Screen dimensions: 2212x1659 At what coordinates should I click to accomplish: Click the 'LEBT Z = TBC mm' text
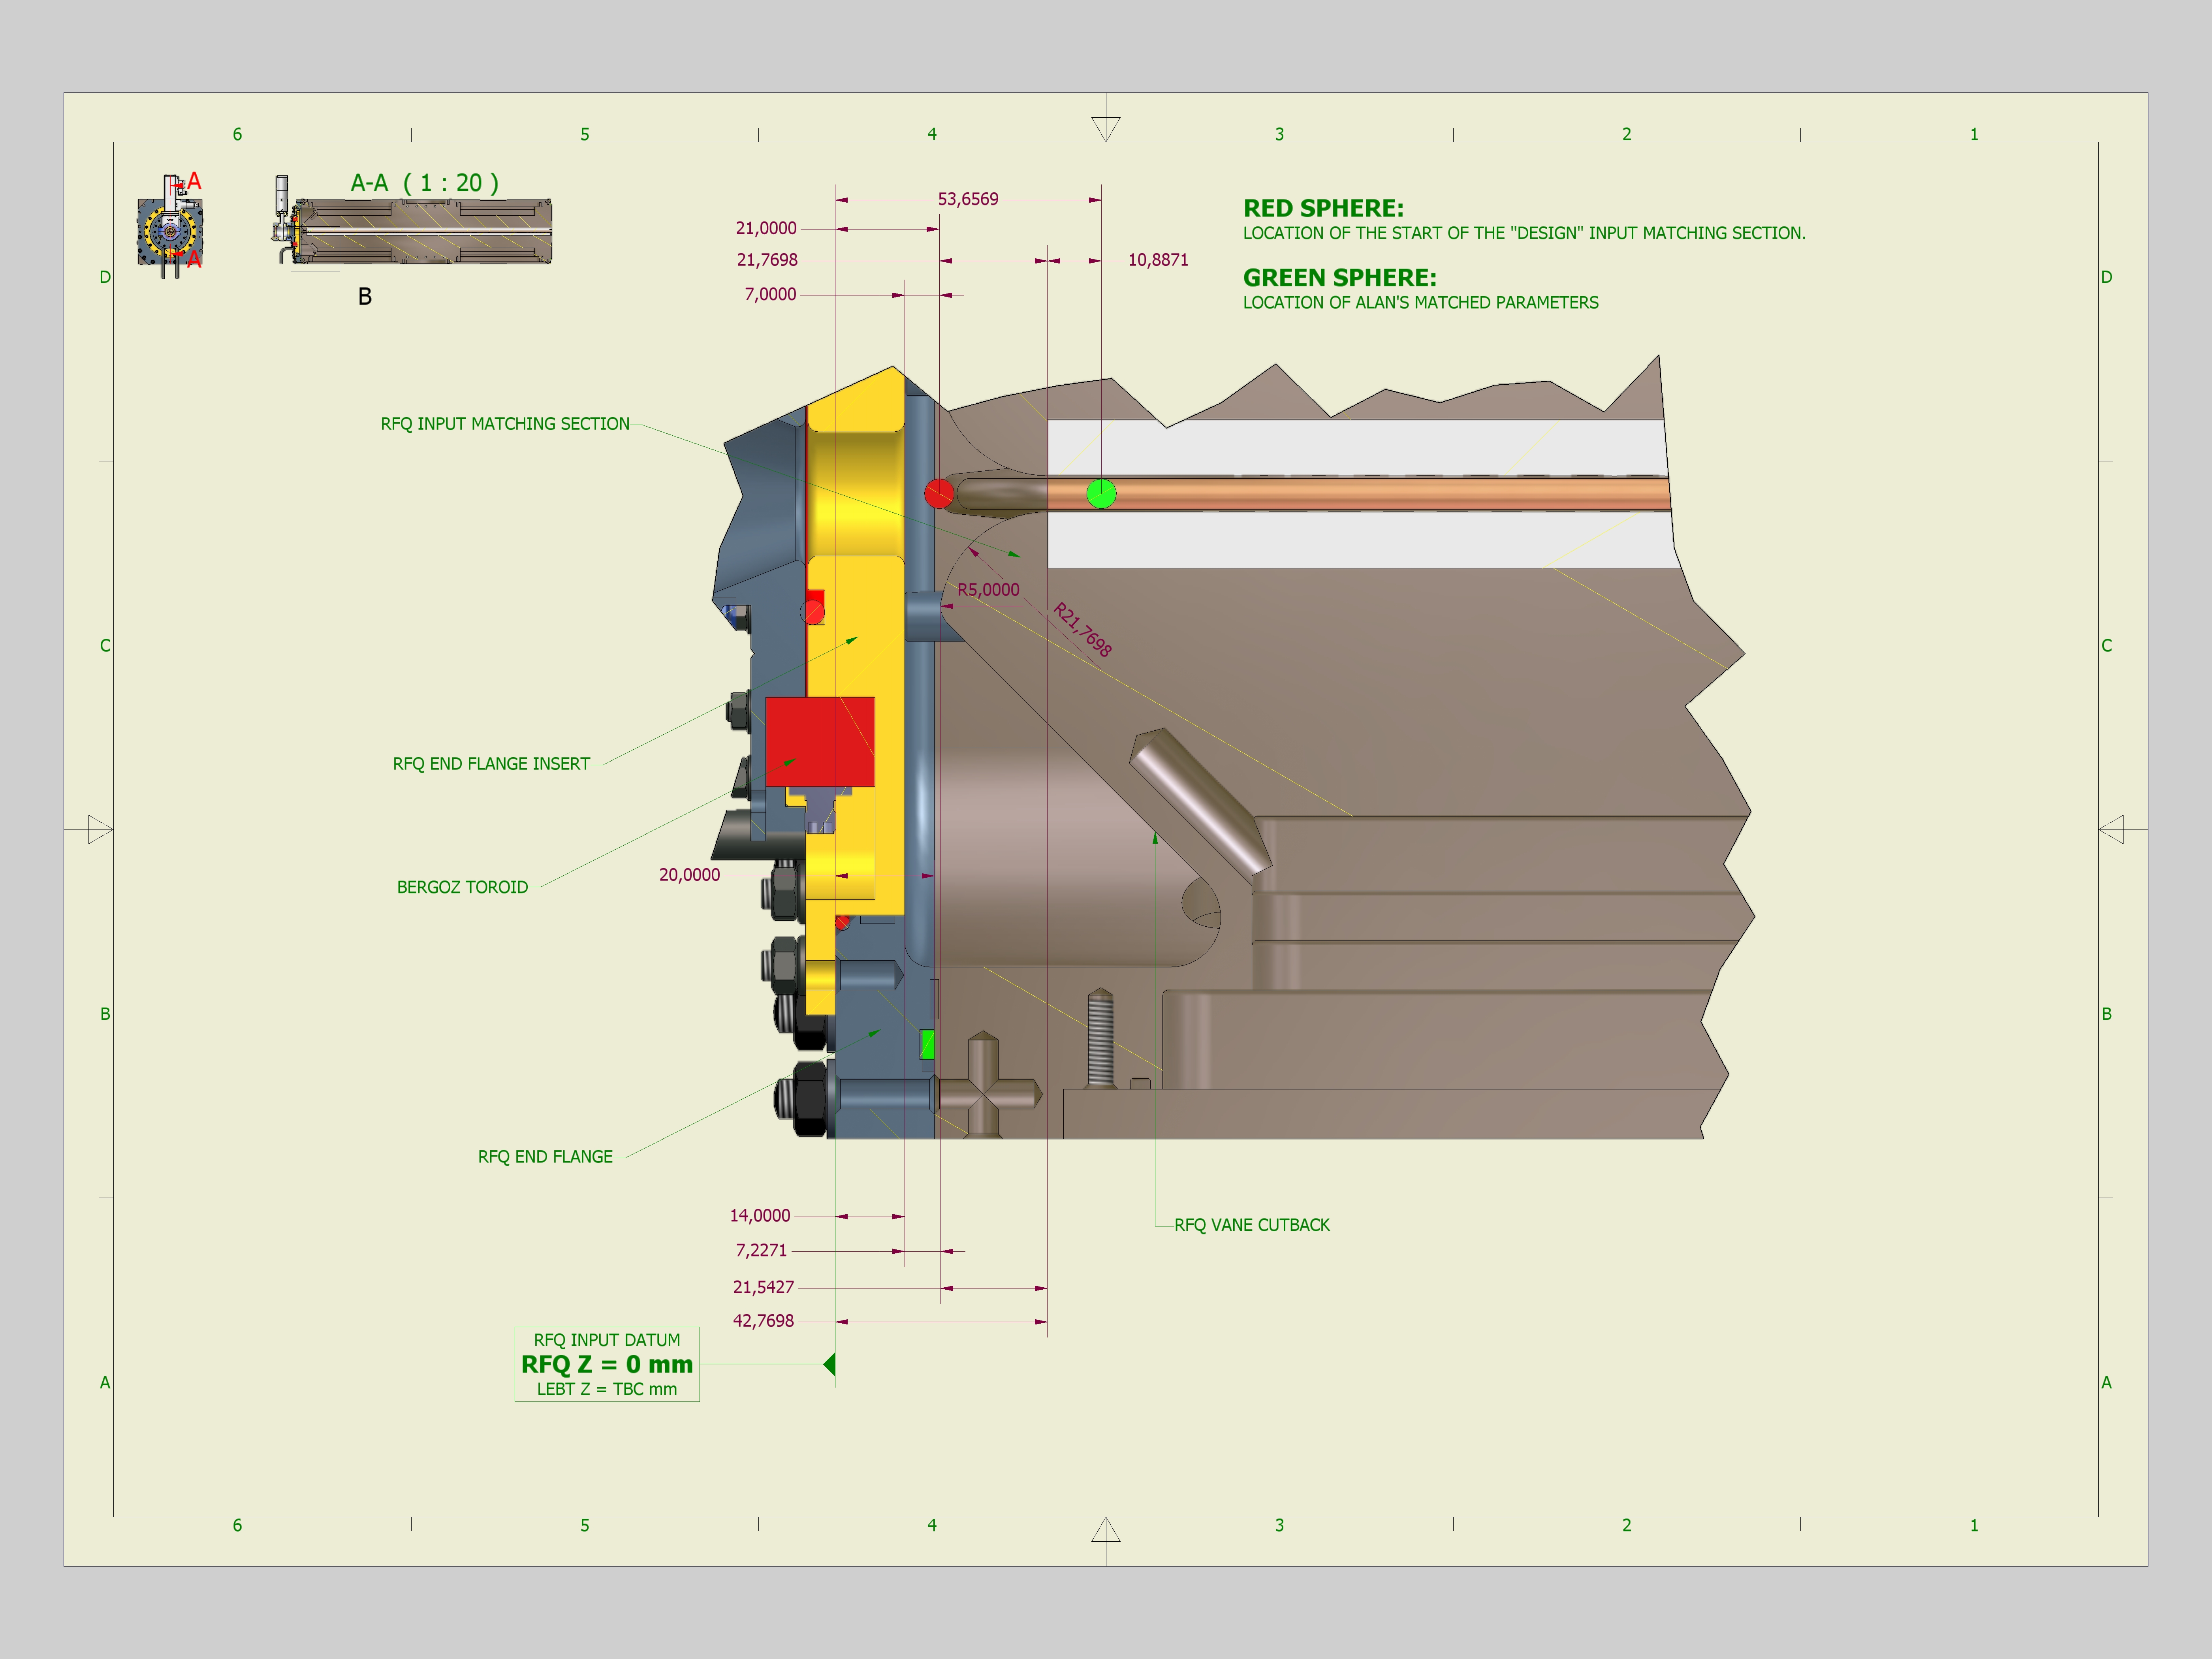[607, 1389]
